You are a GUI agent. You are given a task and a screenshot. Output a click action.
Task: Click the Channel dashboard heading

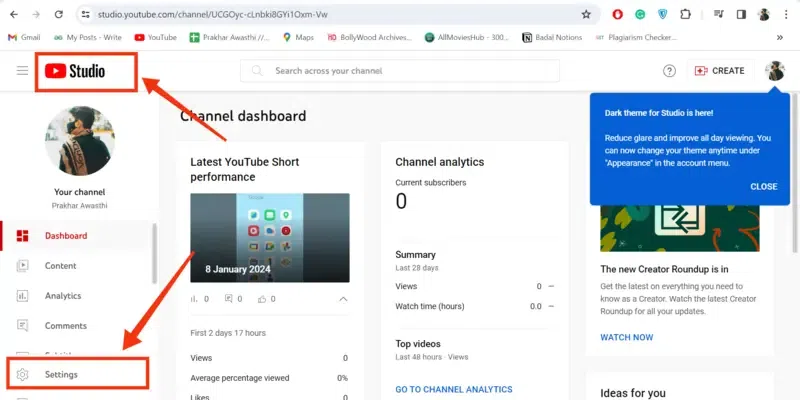point(243,116)
